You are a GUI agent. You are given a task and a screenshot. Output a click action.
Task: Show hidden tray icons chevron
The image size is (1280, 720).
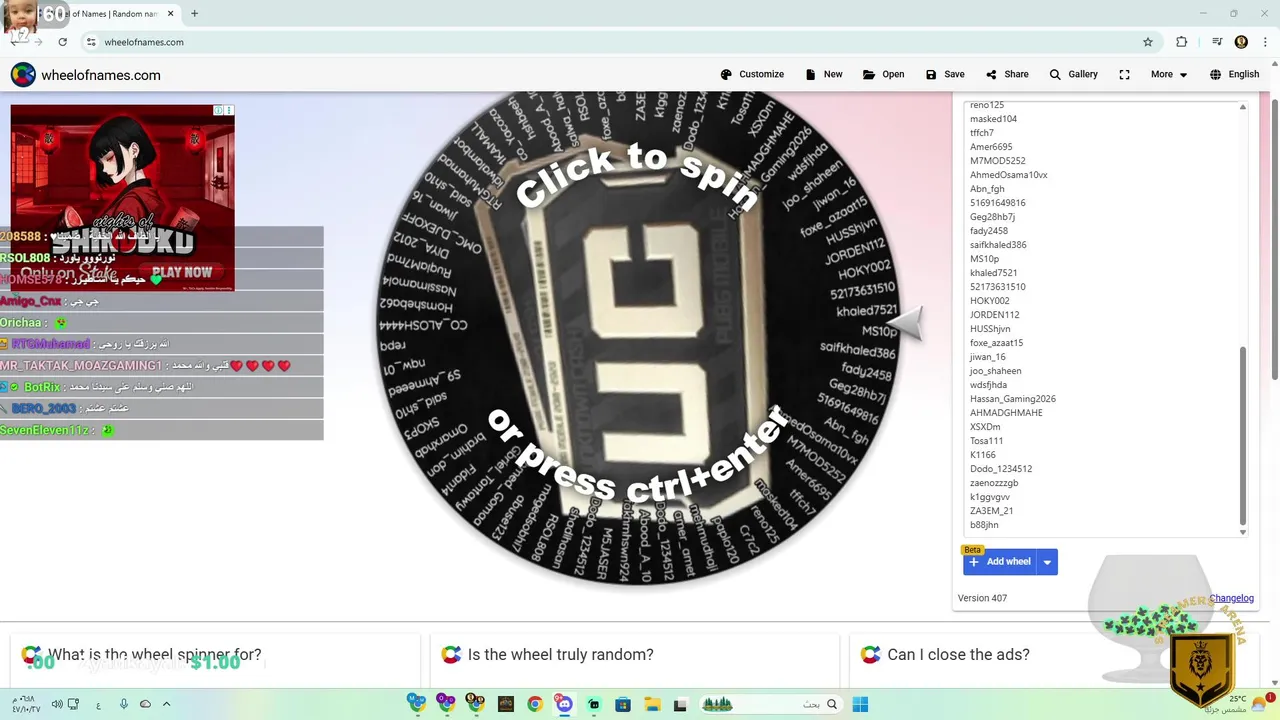166,704
